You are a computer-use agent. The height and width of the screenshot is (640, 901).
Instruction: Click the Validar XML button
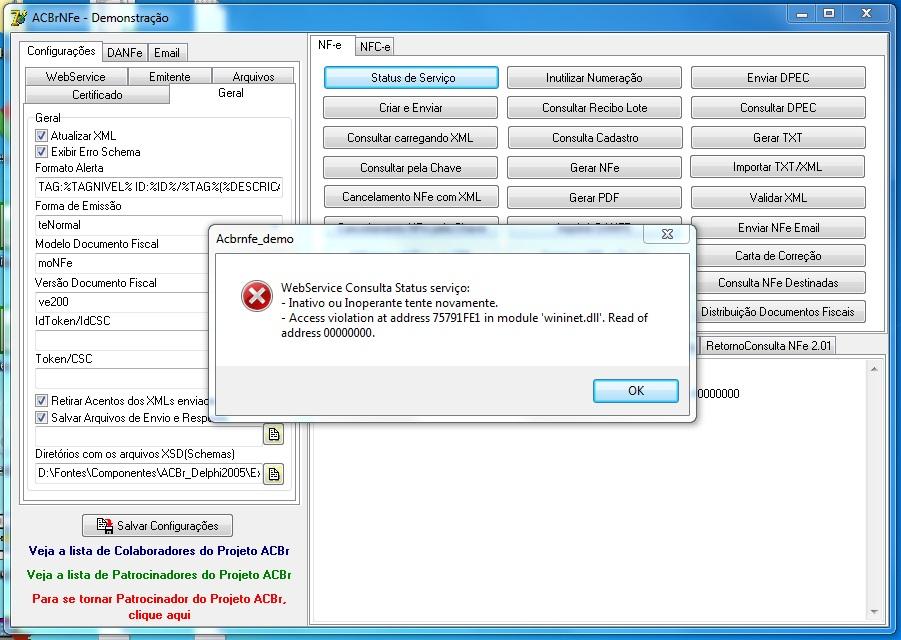(x=778, y=198)
